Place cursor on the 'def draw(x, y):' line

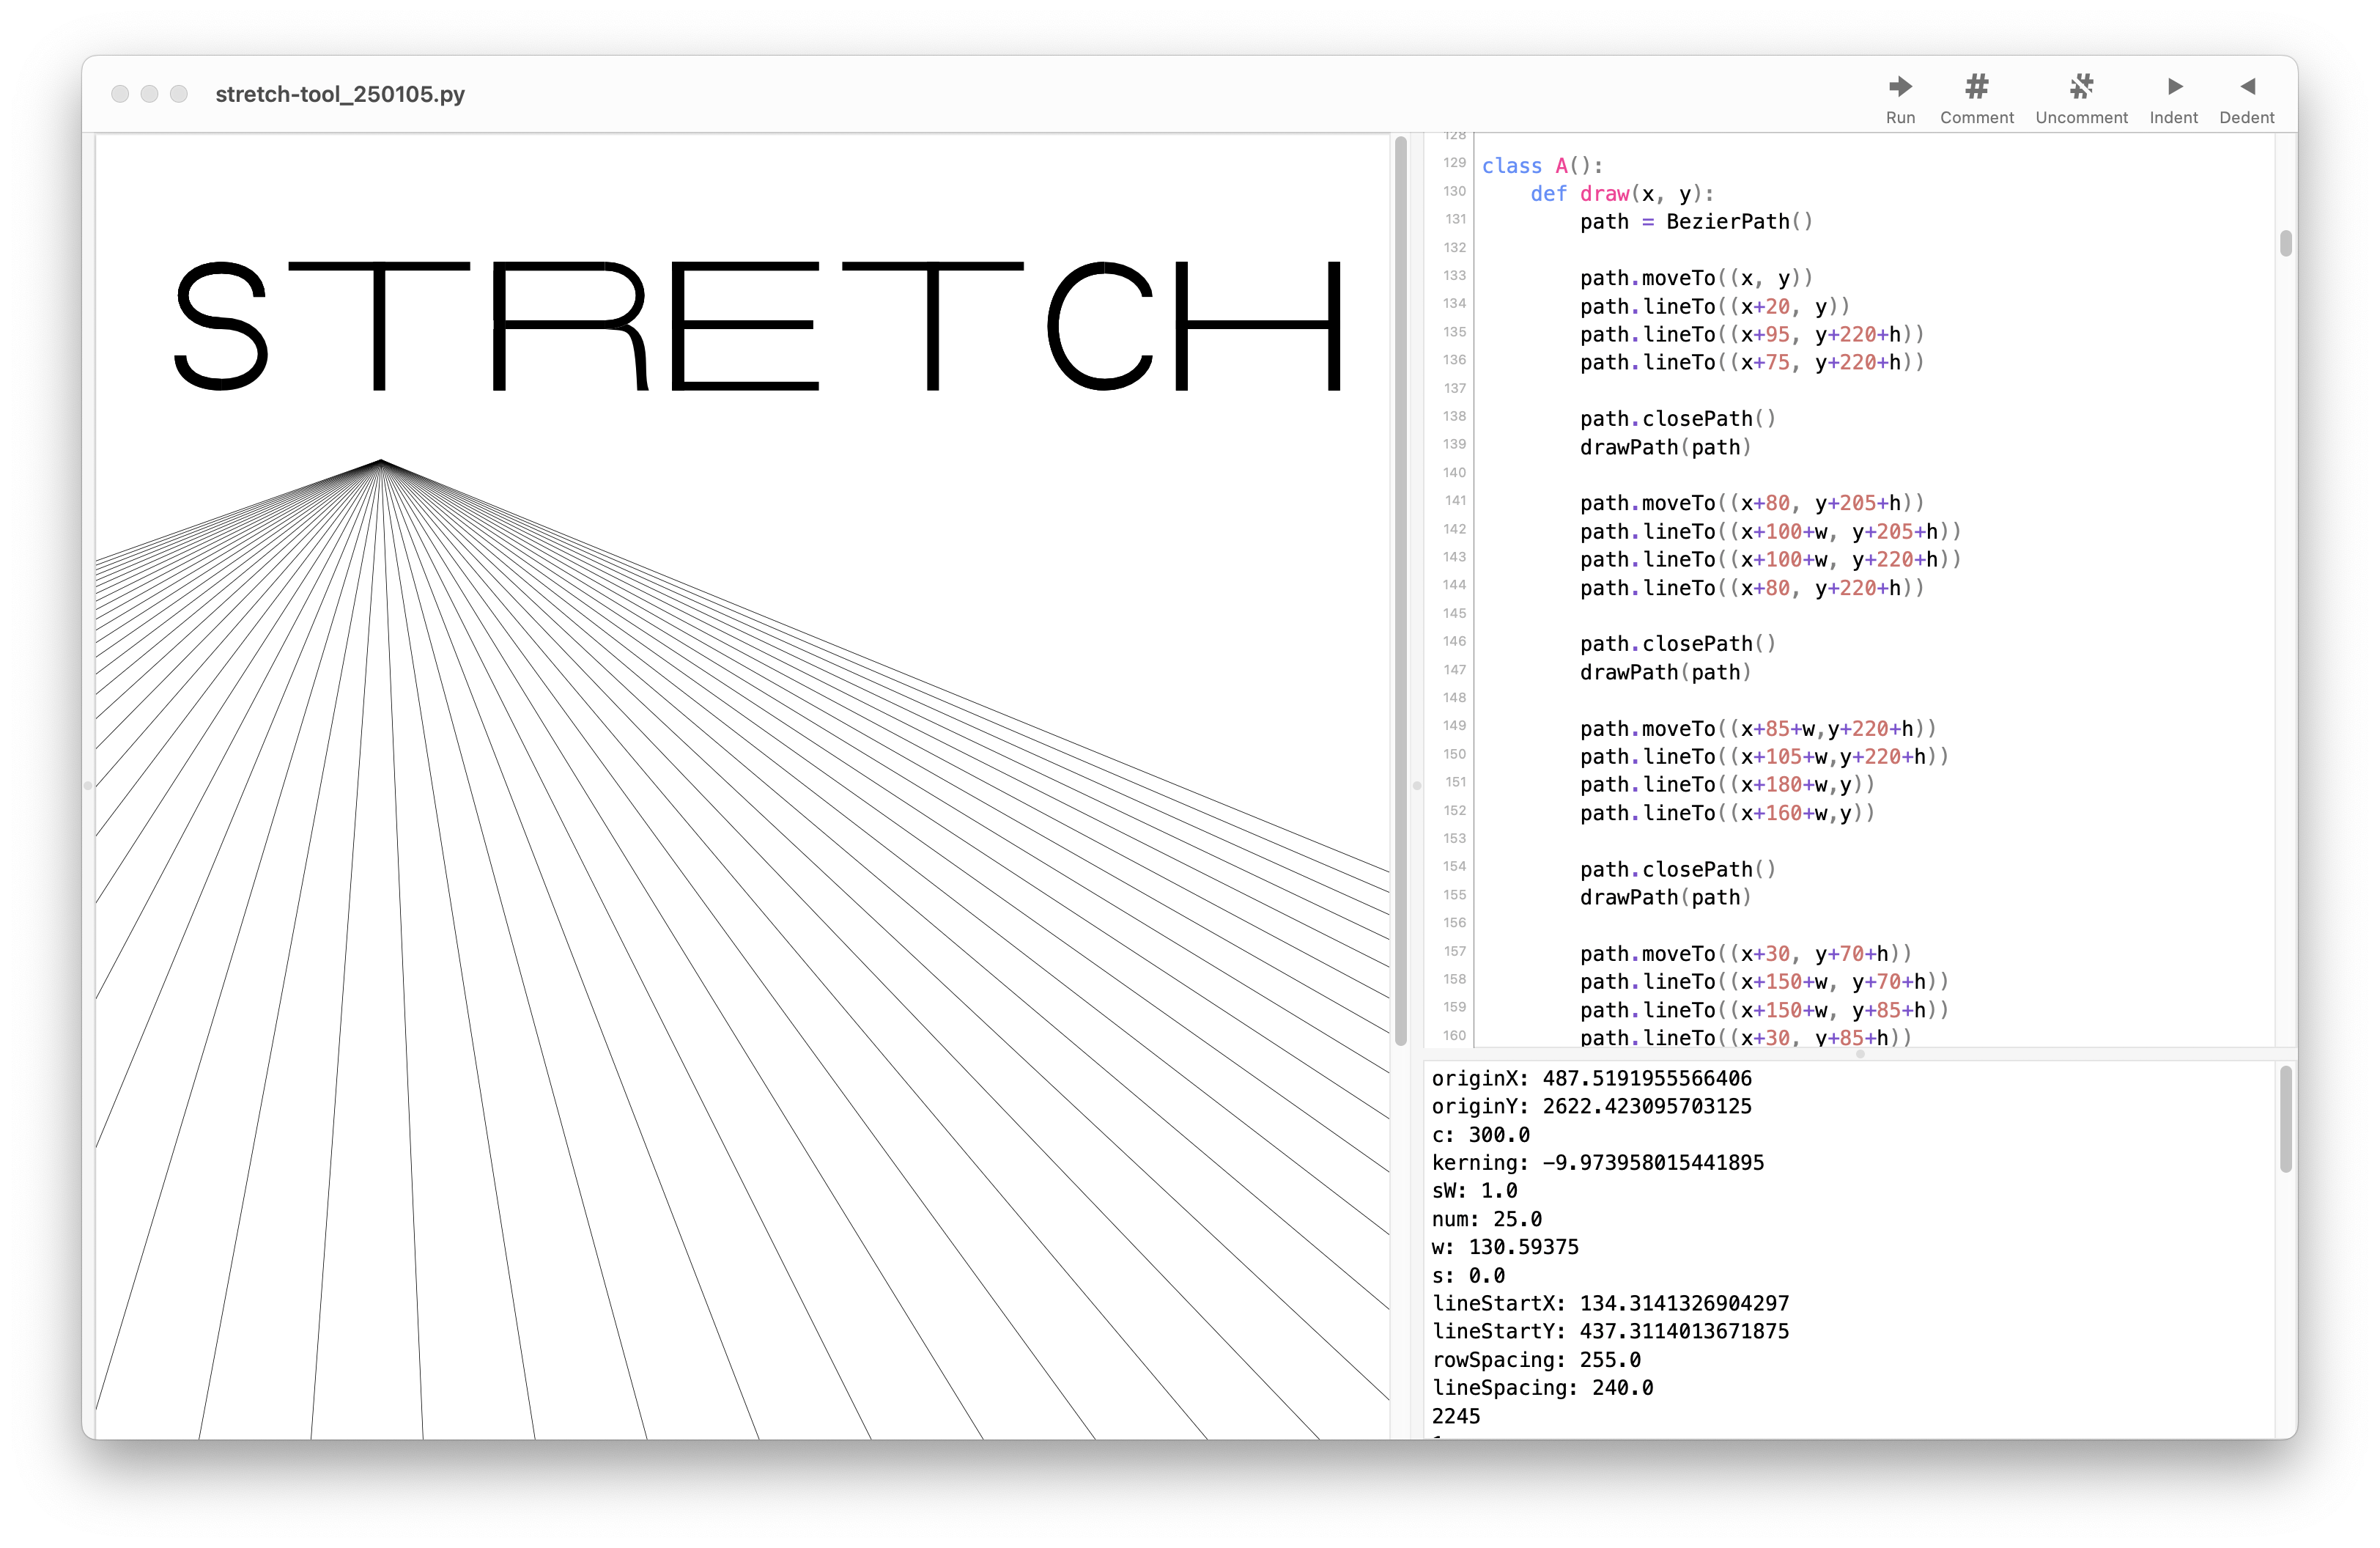[1621, 194]
